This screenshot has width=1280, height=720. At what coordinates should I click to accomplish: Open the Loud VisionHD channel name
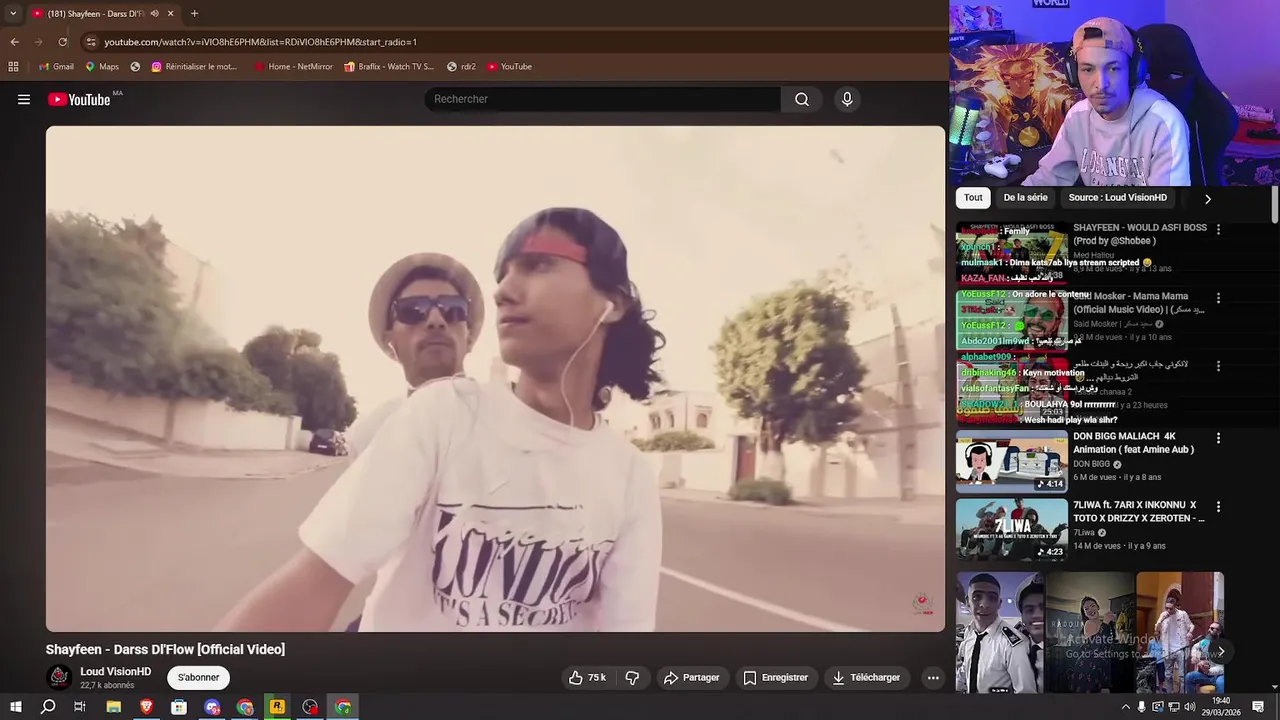pos(116,672)
